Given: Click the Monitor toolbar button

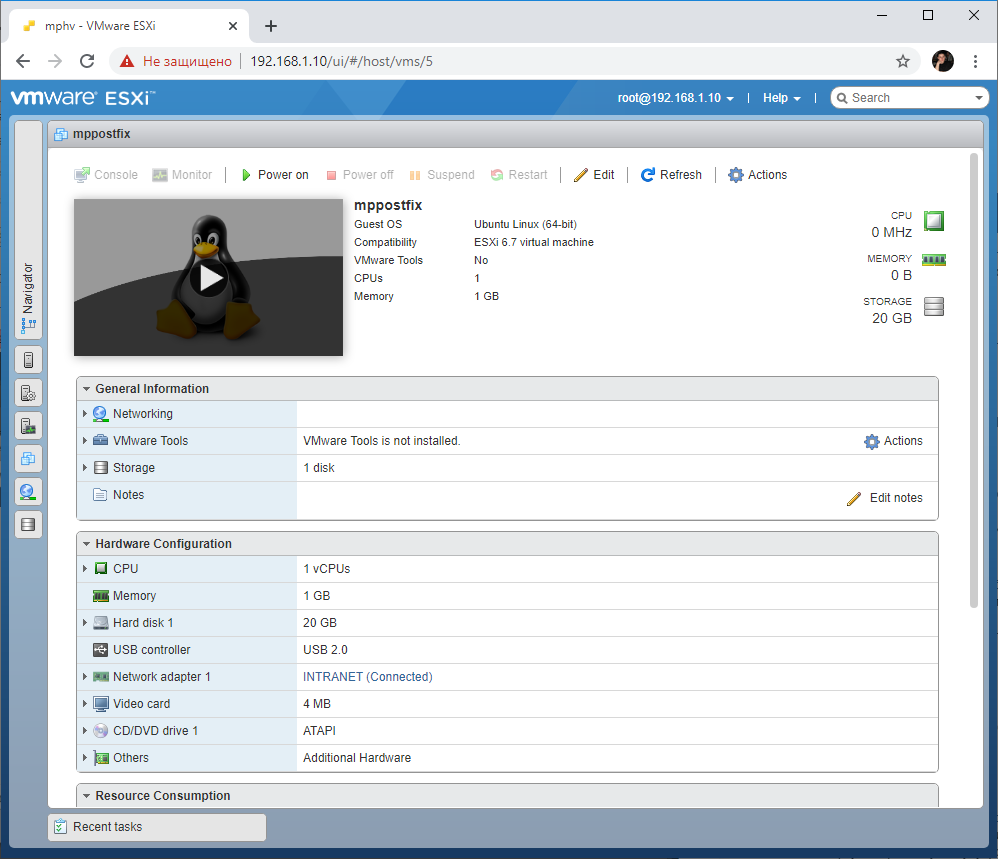Looking at the screenshot, I should pyautogui.click(x=182, y=175).
